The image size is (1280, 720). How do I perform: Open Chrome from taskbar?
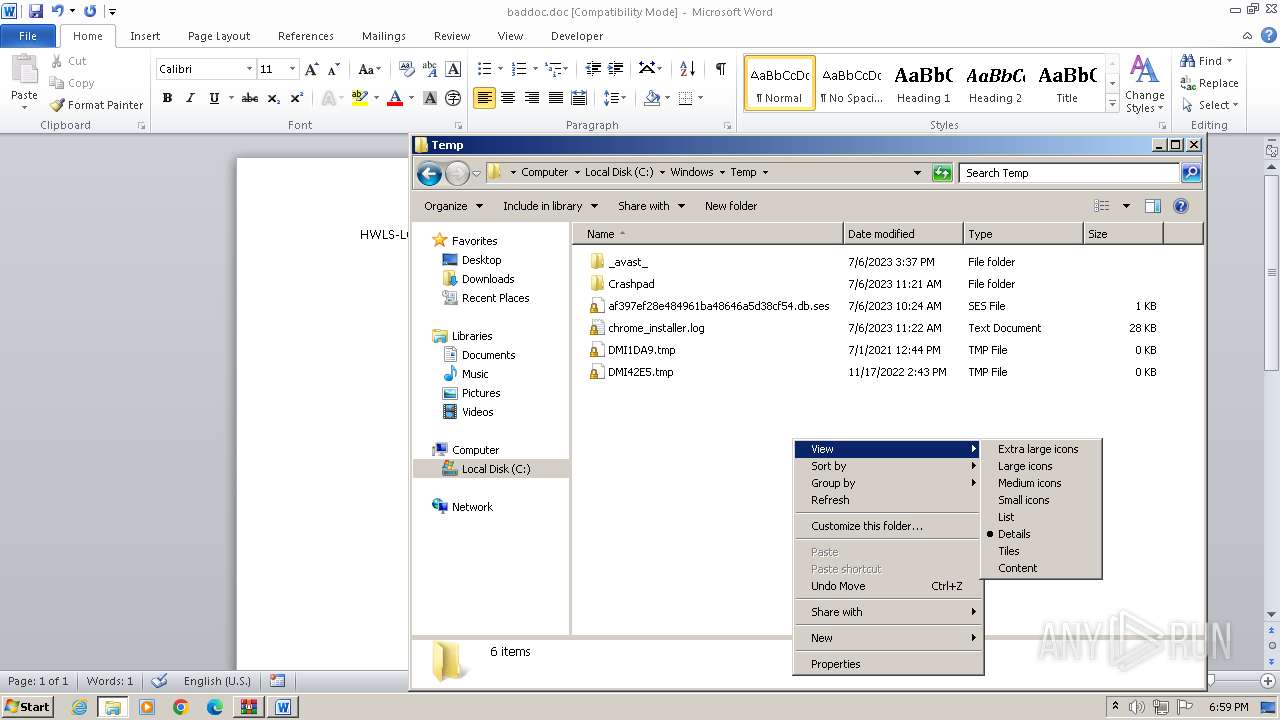(181, 707)
